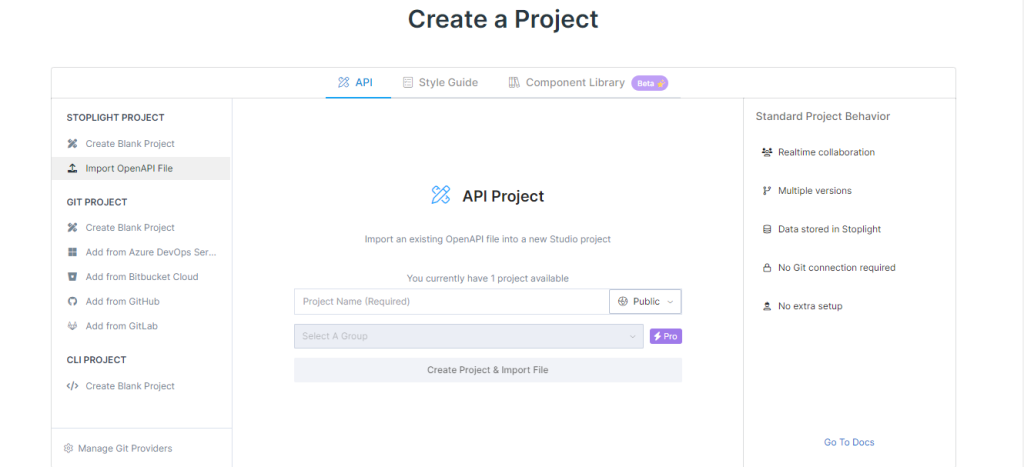1024x467 pixels.
Task: Click the 'GIT PROJECT' section heading
Action: (97, 202)
